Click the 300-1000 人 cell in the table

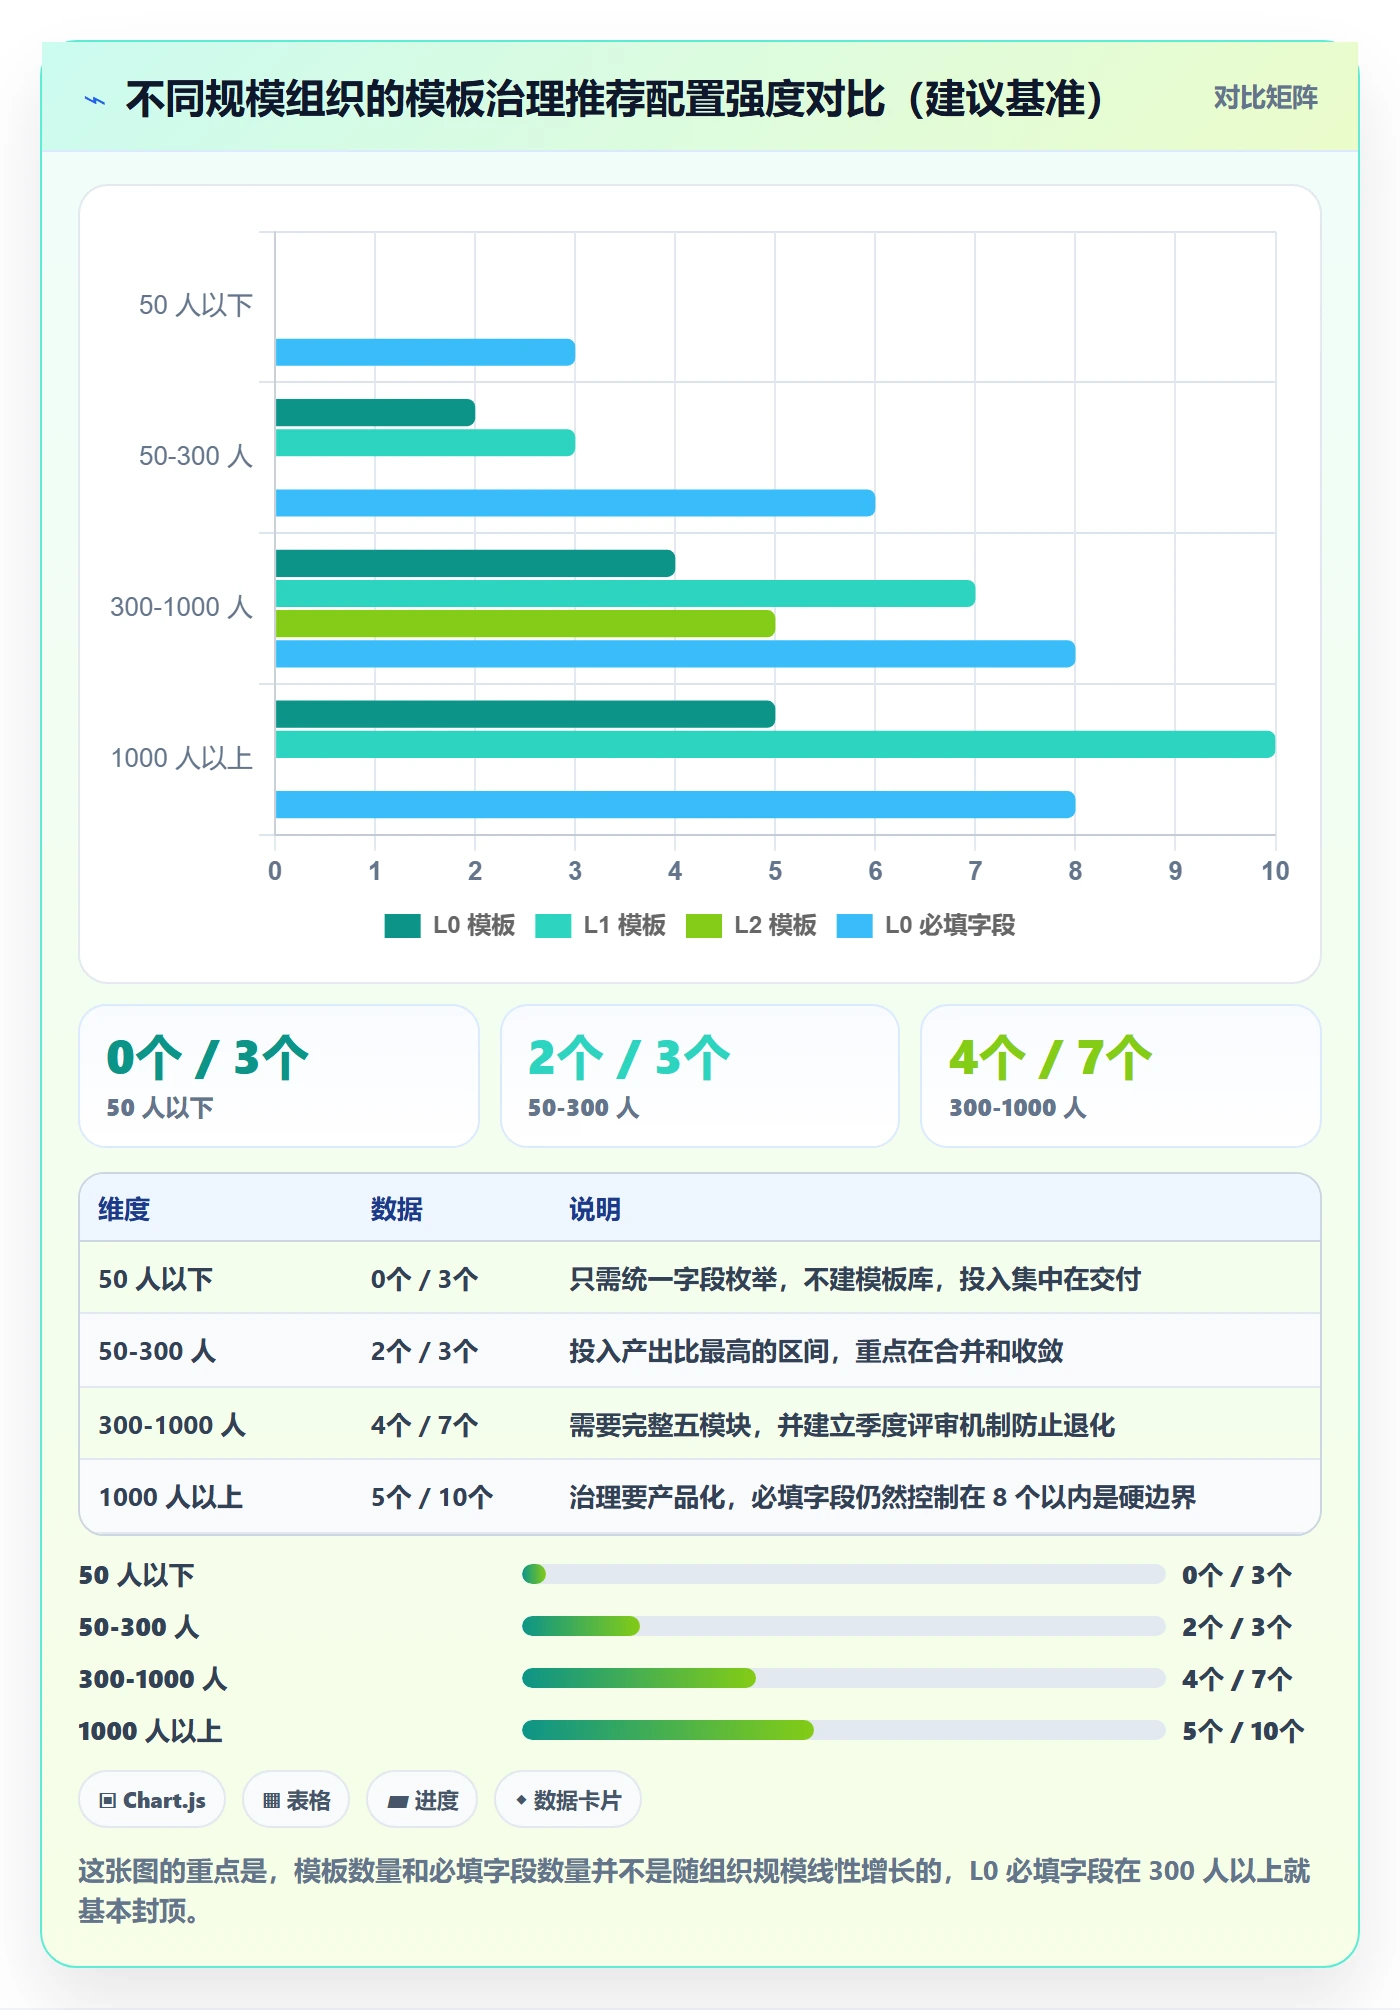tap(172, 1425)
